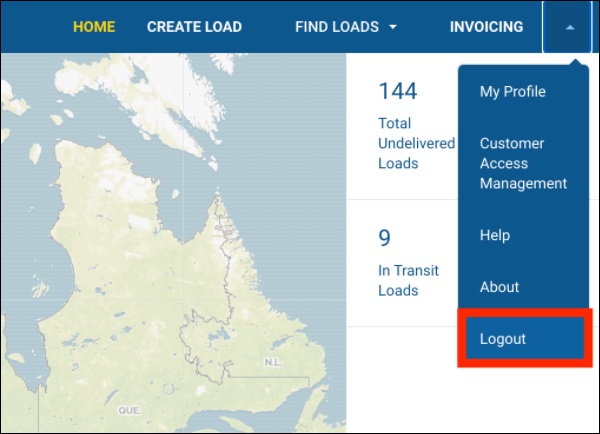Click the 9 in-transit count
The height and width of the screenshot is (434, 600).
[x=384, y=238]
